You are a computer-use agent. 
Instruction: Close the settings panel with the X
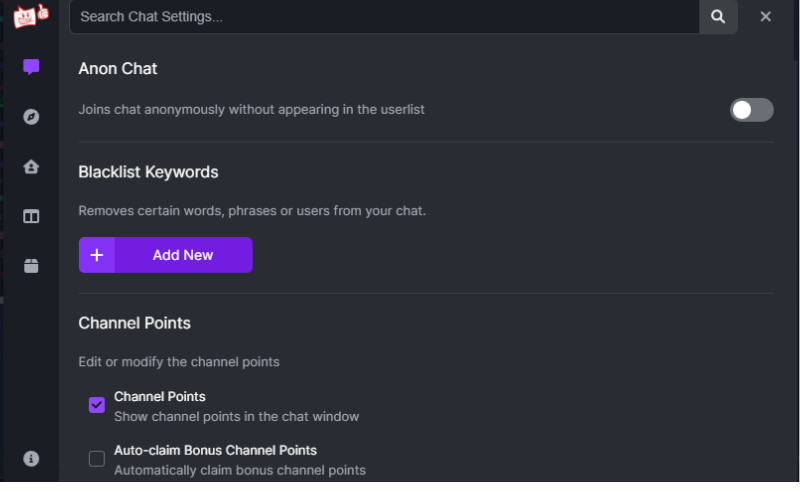765,17
